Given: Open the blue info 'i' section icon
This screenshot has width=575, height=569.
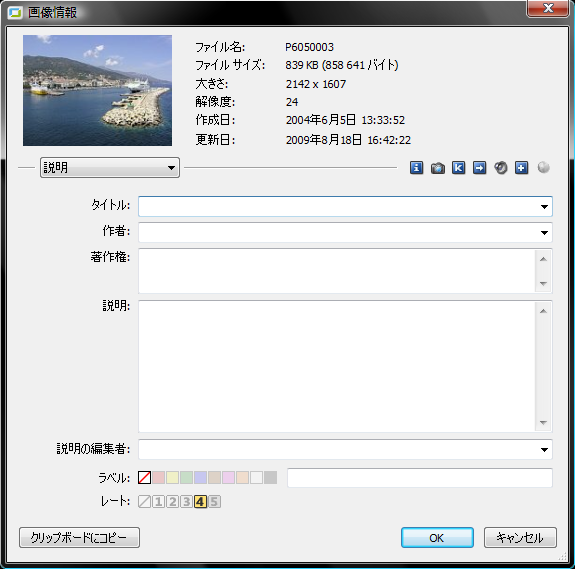Looking at the screenshot, I should (x=416, y=168).
